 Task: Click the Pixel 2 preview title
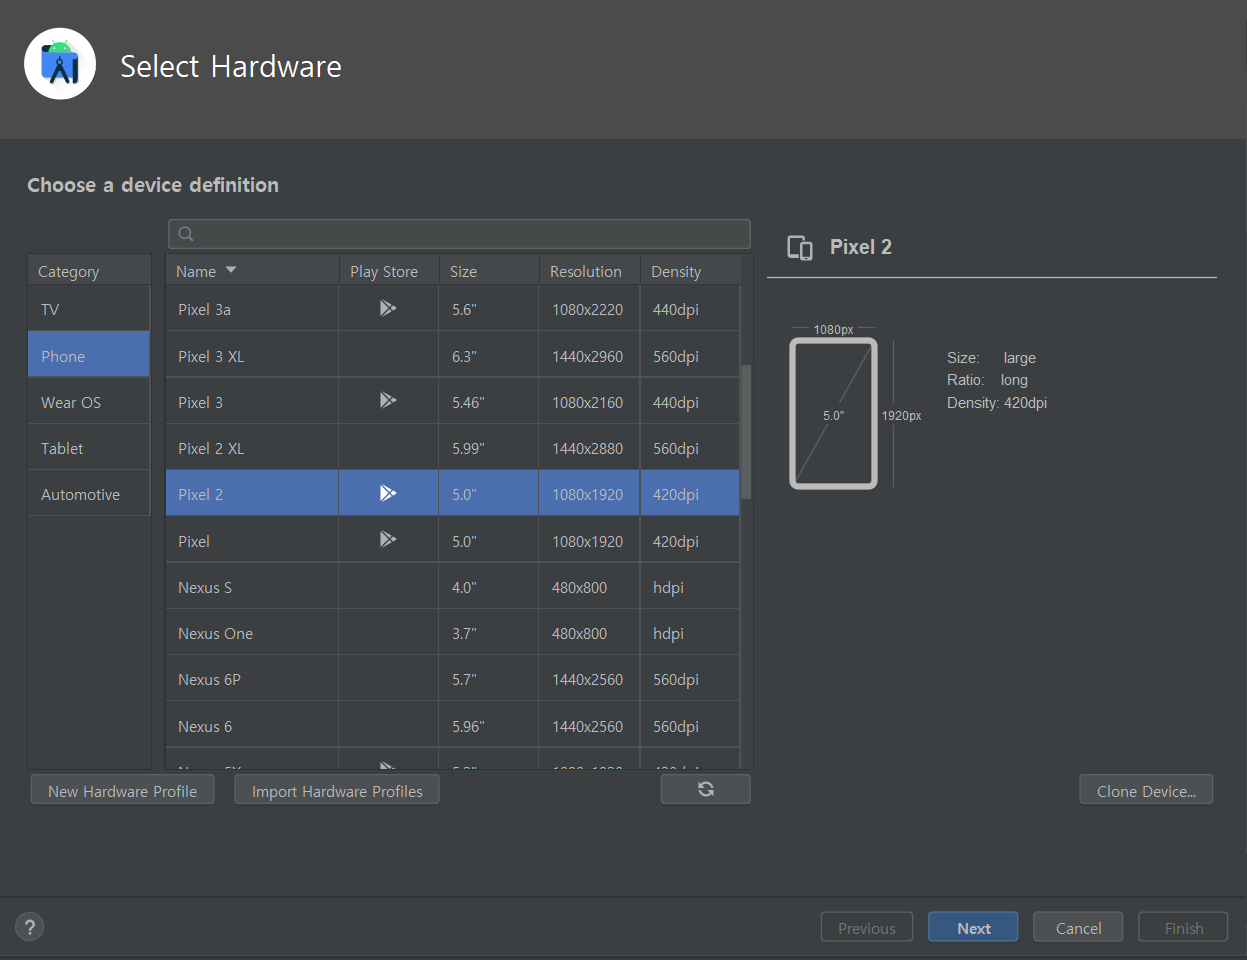tap(861, 247)
